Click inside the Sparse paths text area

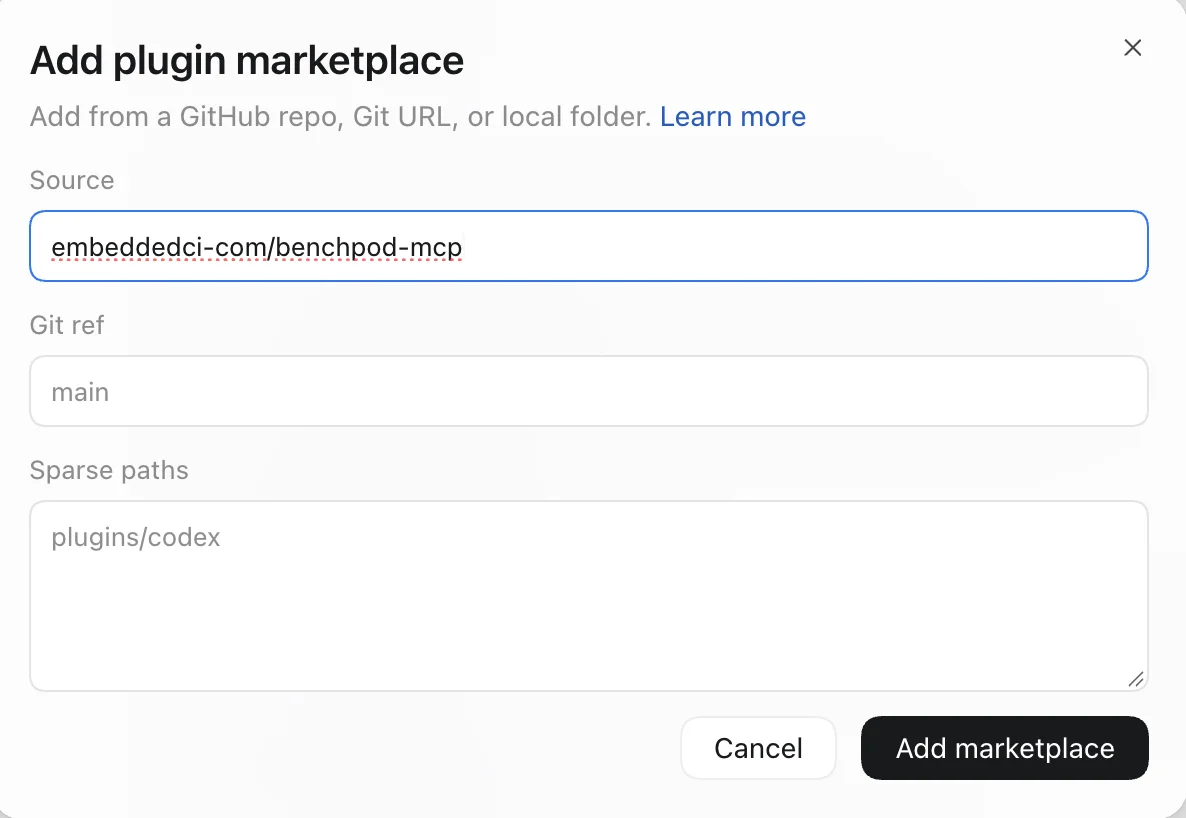pyautogui.click(x=588, y=596)
